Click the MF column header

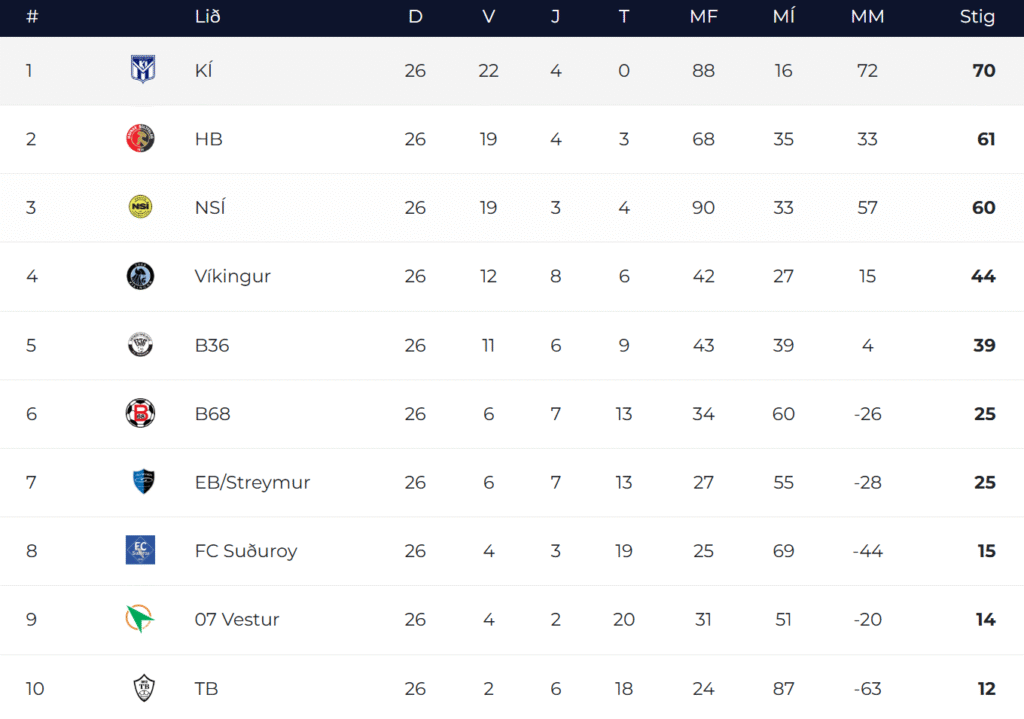[x=703, y=17]
